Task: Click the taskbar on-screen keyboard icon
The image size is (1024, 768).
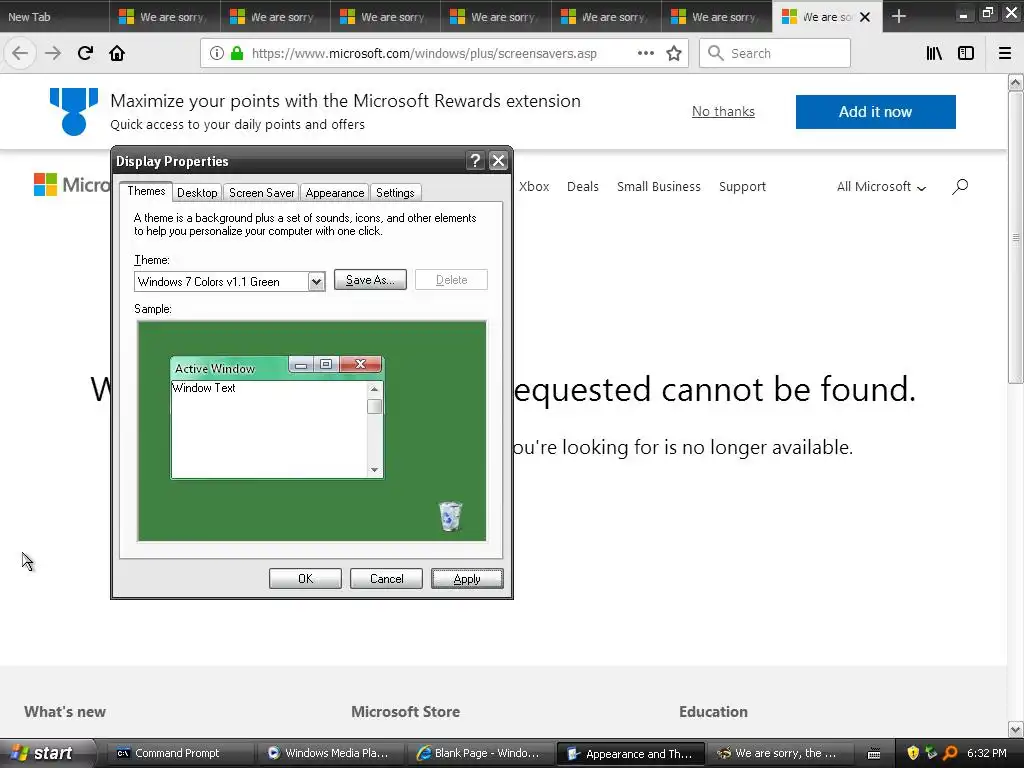Action: [x=874, y=754]
